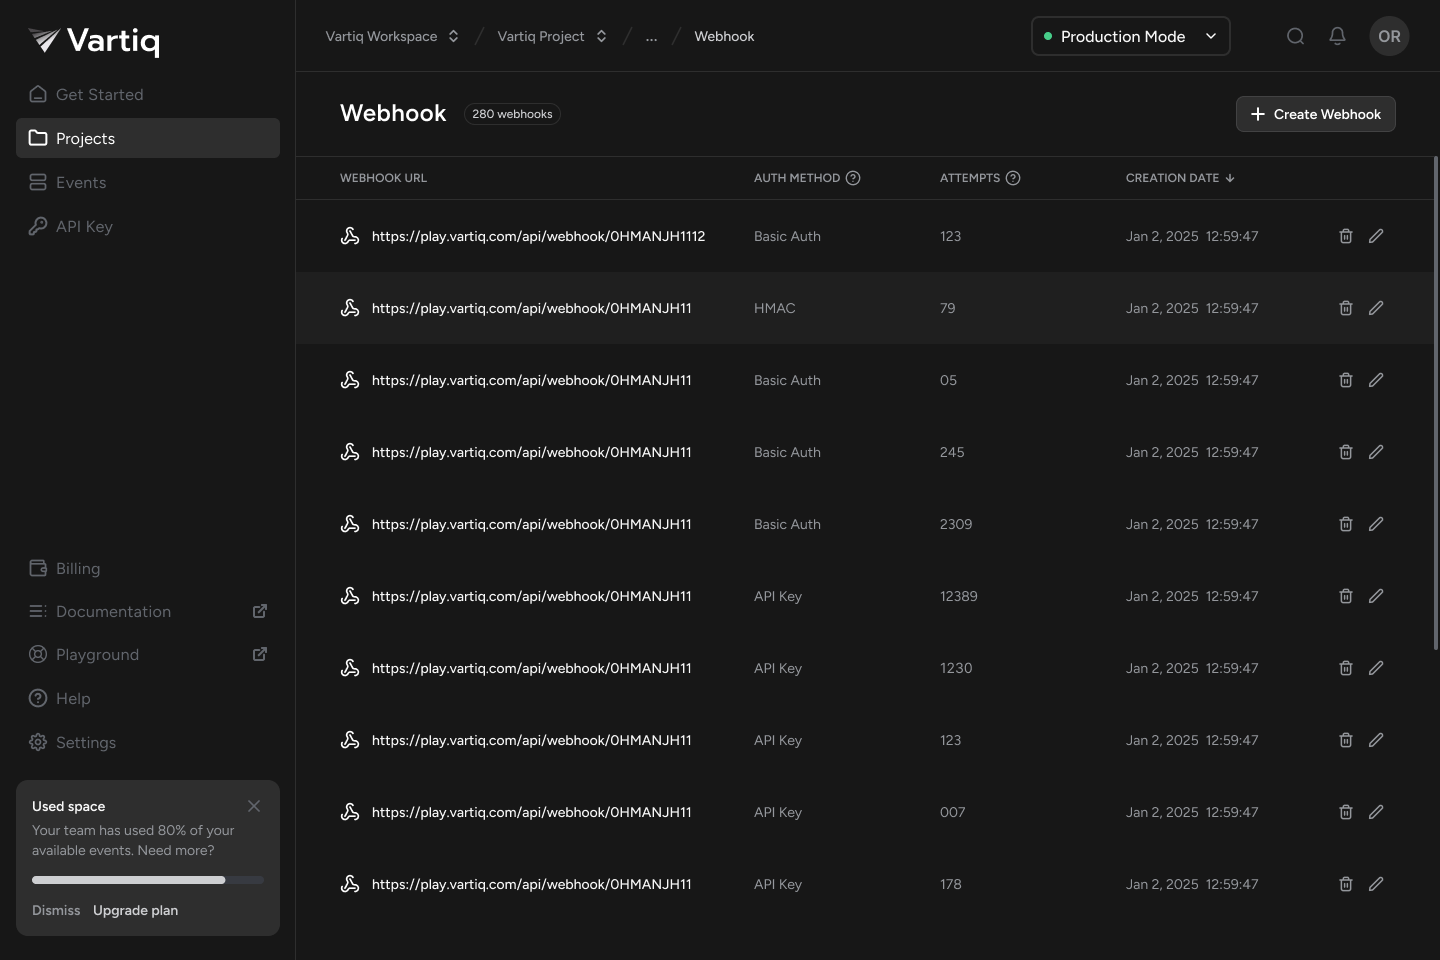Sort by Creation Date column
Viewport: 1440px width, 960px height.
[x=1180, y=178]
